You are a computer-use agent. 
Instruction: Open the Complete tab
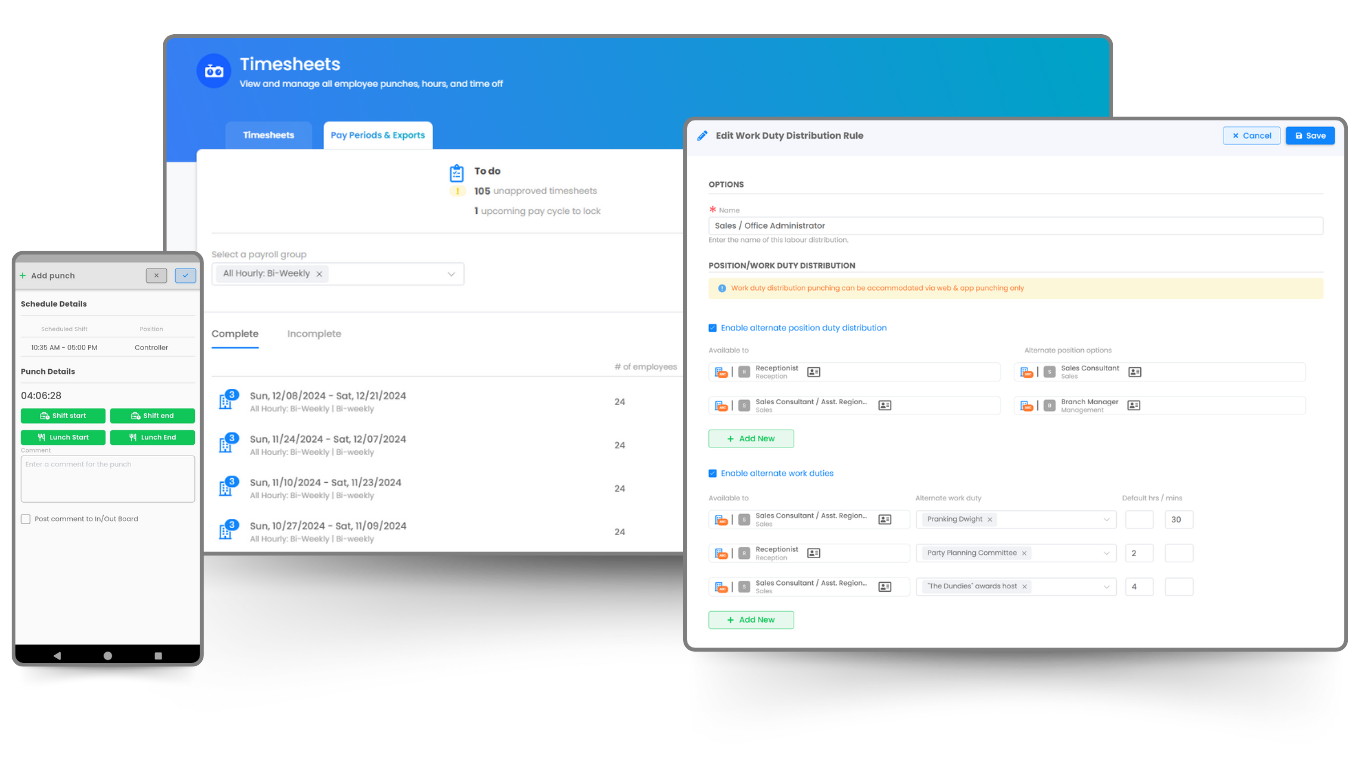235,334
